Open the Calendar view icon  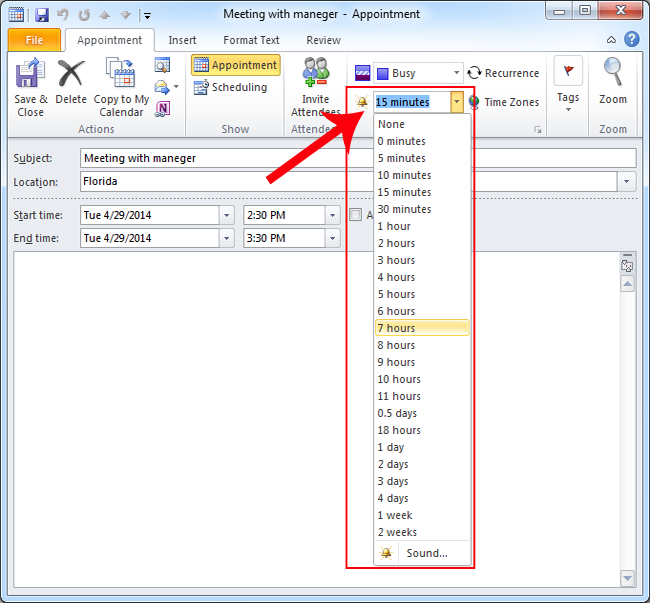[162, 65]
